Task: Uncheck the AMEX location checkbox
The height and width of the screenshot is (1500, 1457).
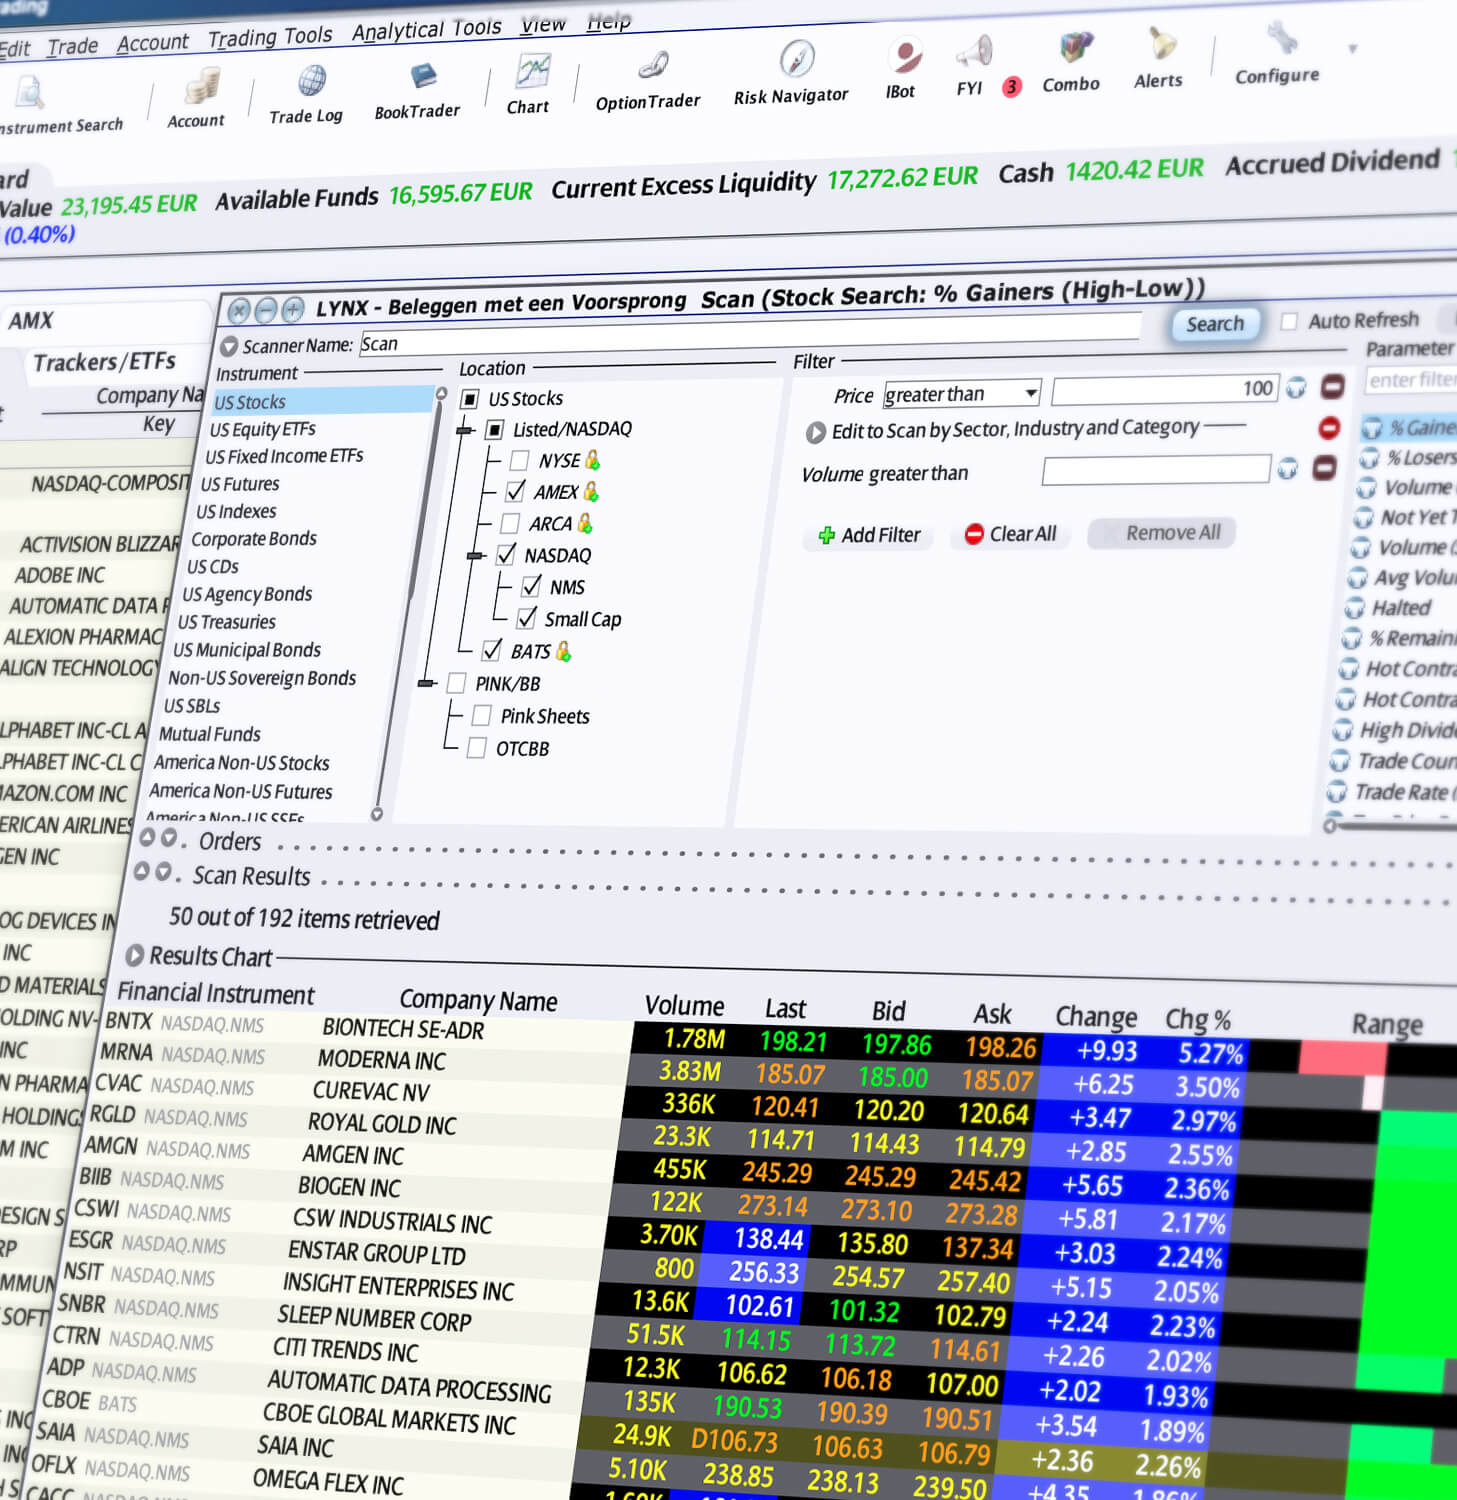Action: 515,491
